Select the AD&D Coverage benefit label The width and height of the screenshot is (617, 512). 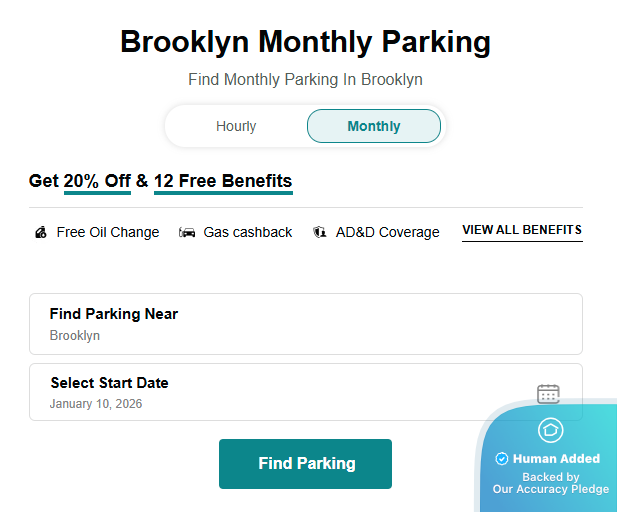pos(387,232)
